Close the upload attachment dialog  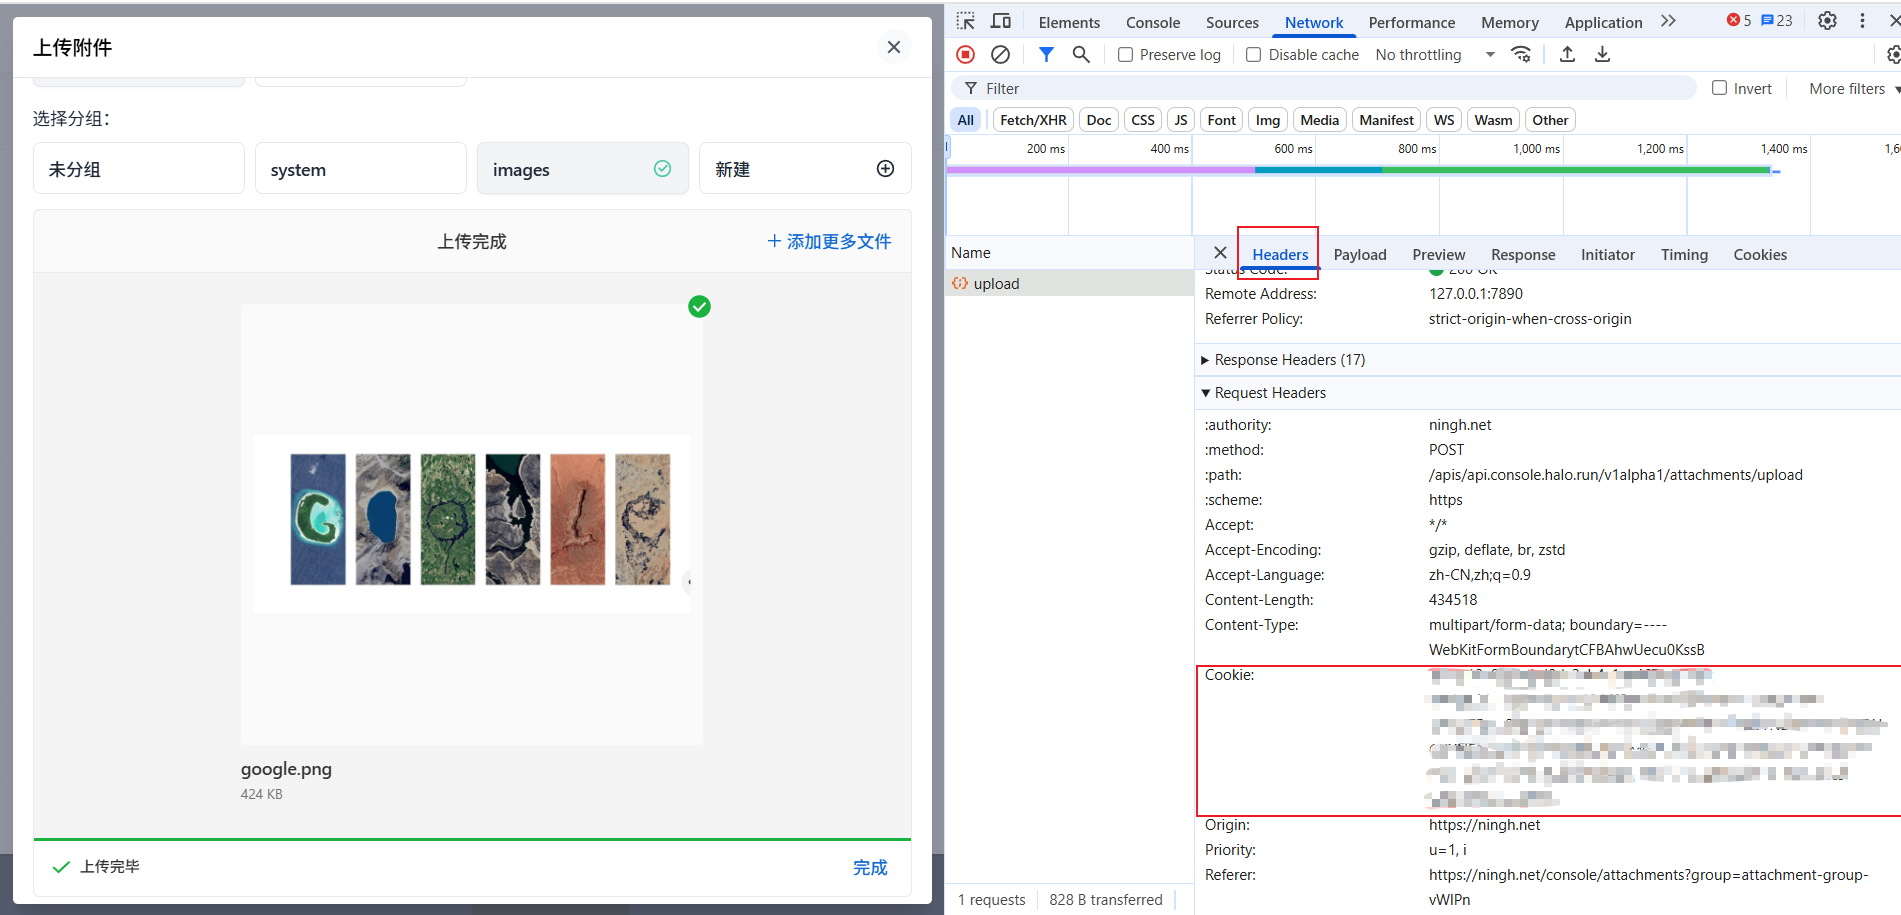(894, 47)
